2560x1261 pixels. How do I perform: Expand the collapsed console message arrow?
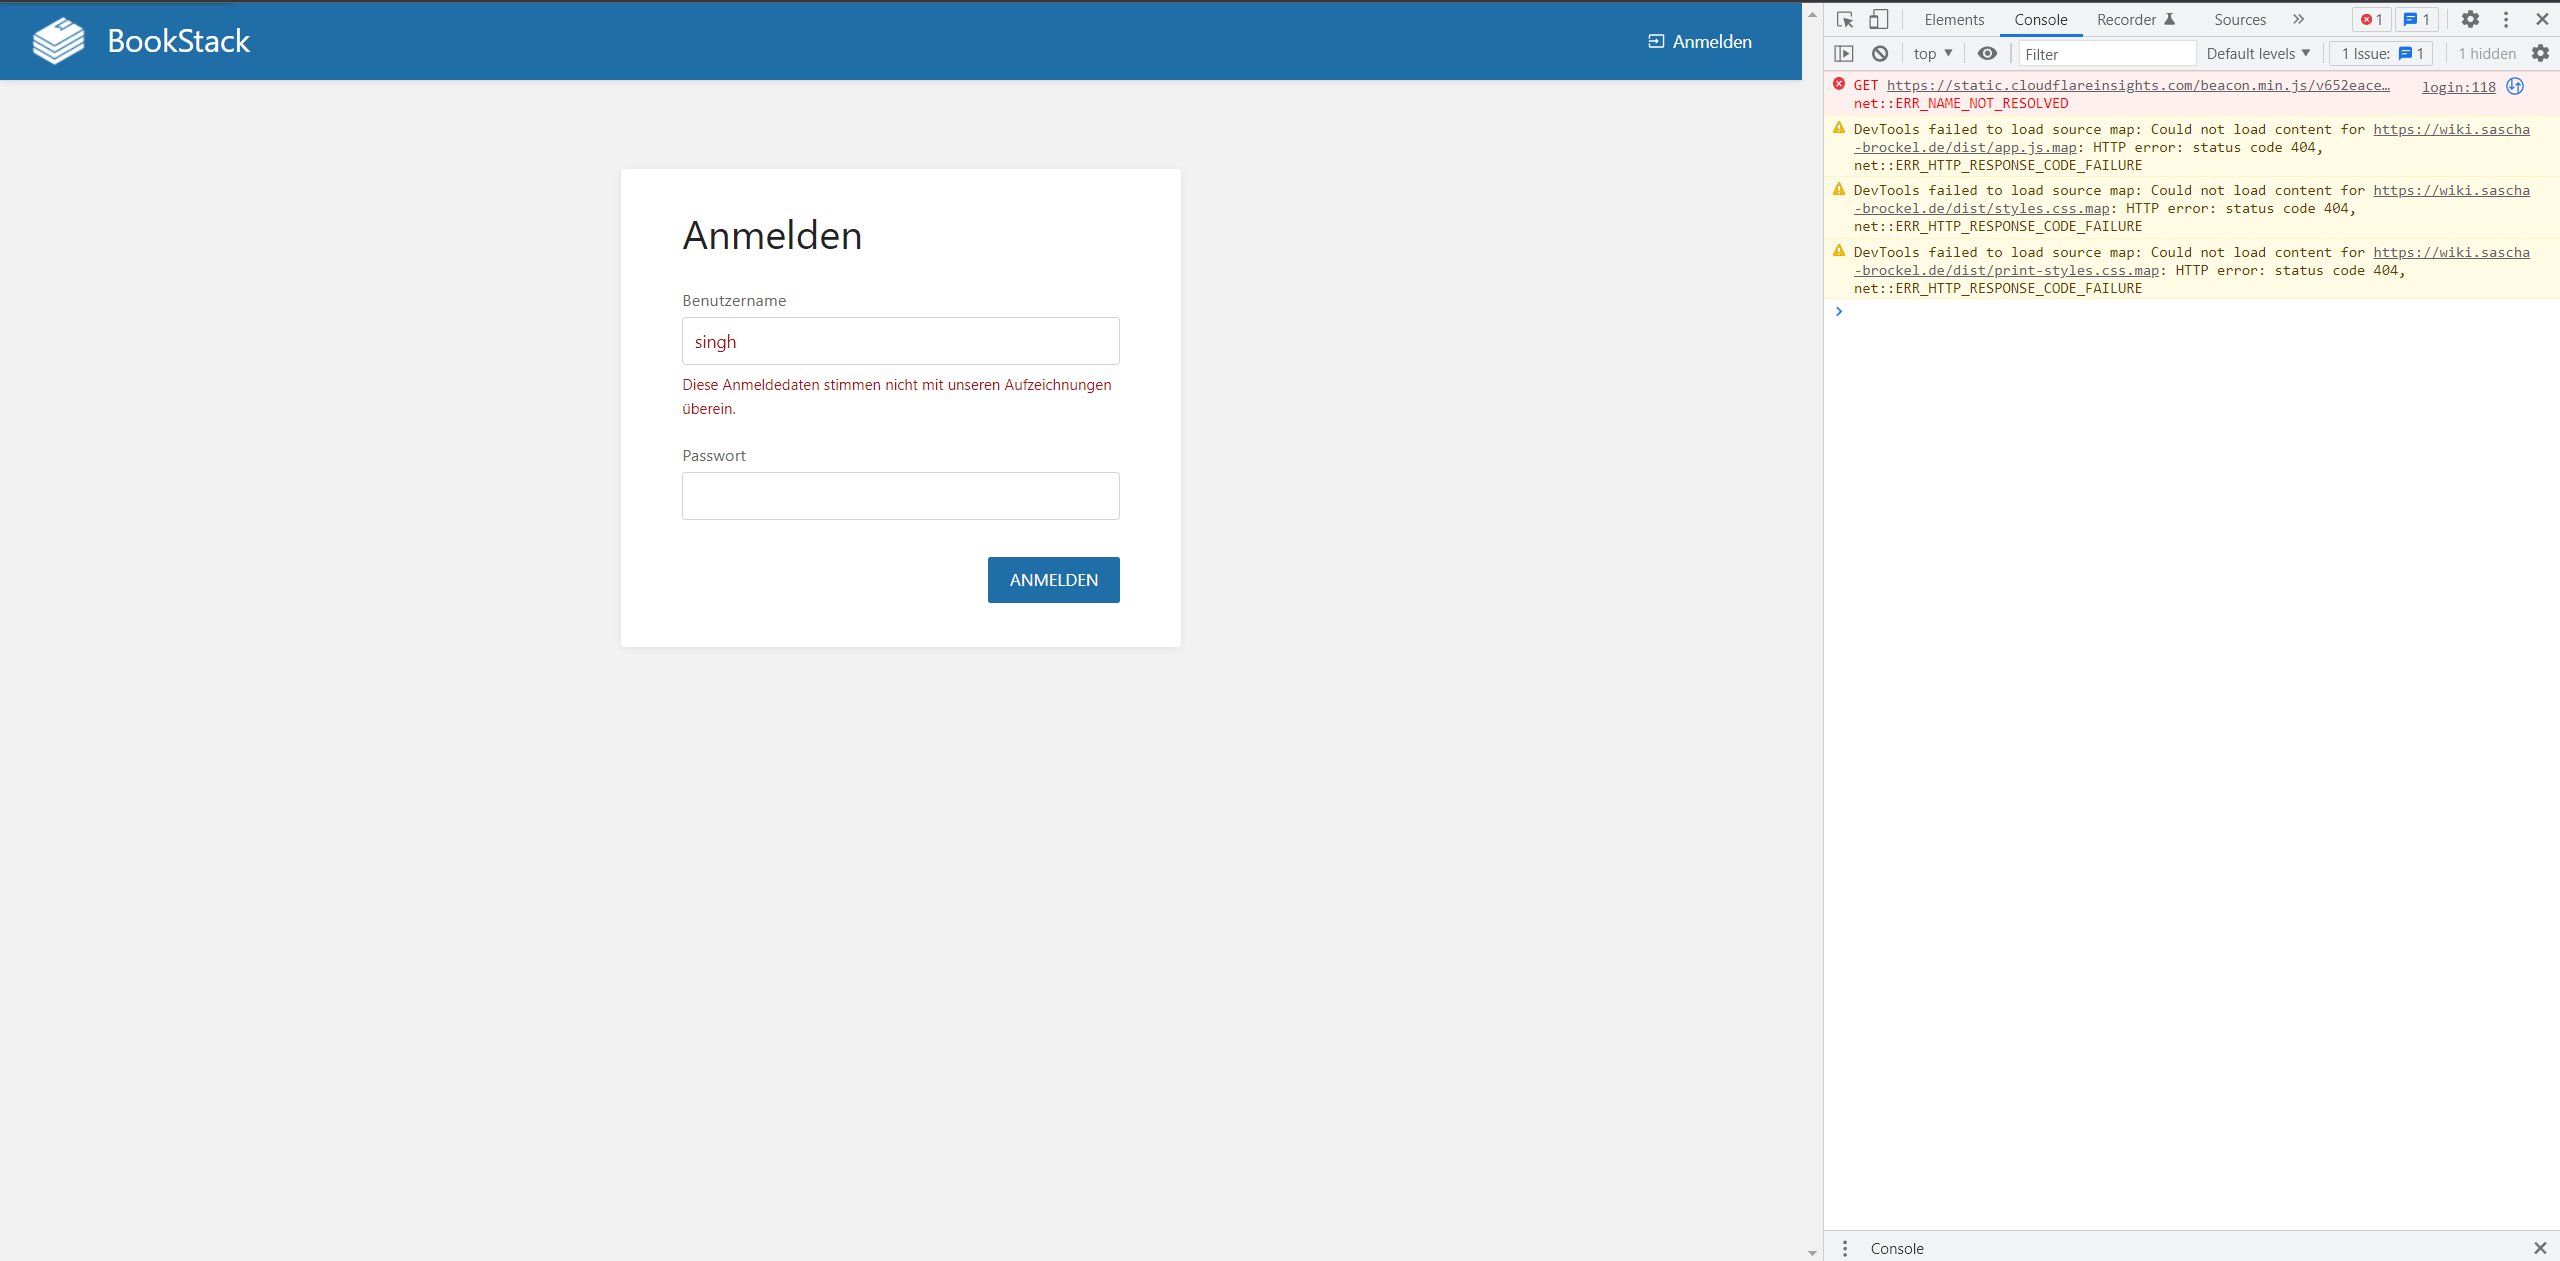click(1838, 311)
